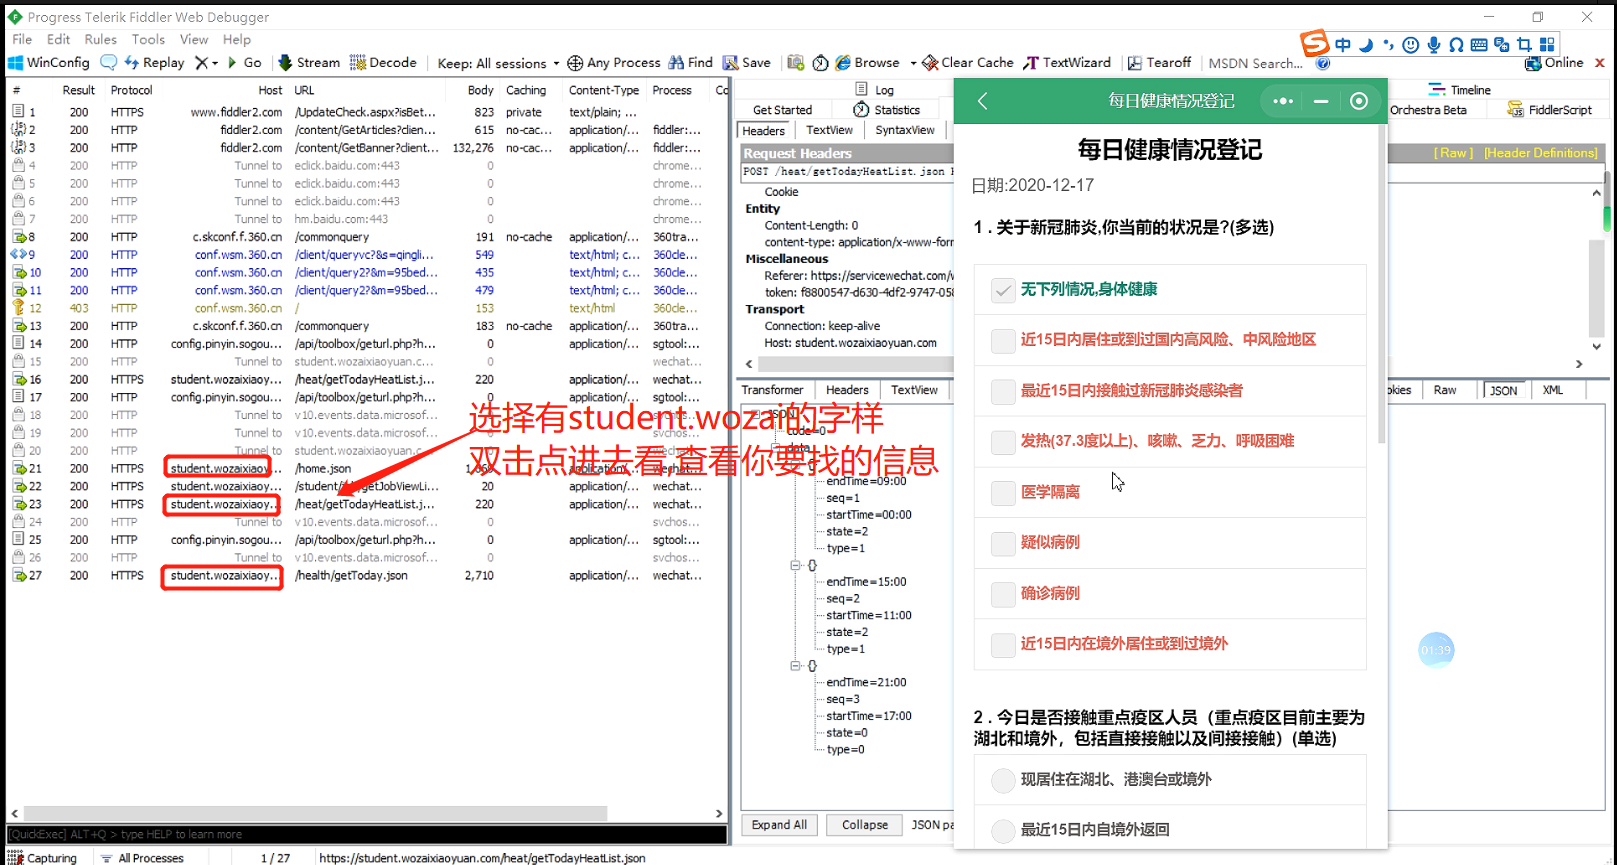Click the back arrow in the health form window
1617x865 pixels.
tap(983, 101)
